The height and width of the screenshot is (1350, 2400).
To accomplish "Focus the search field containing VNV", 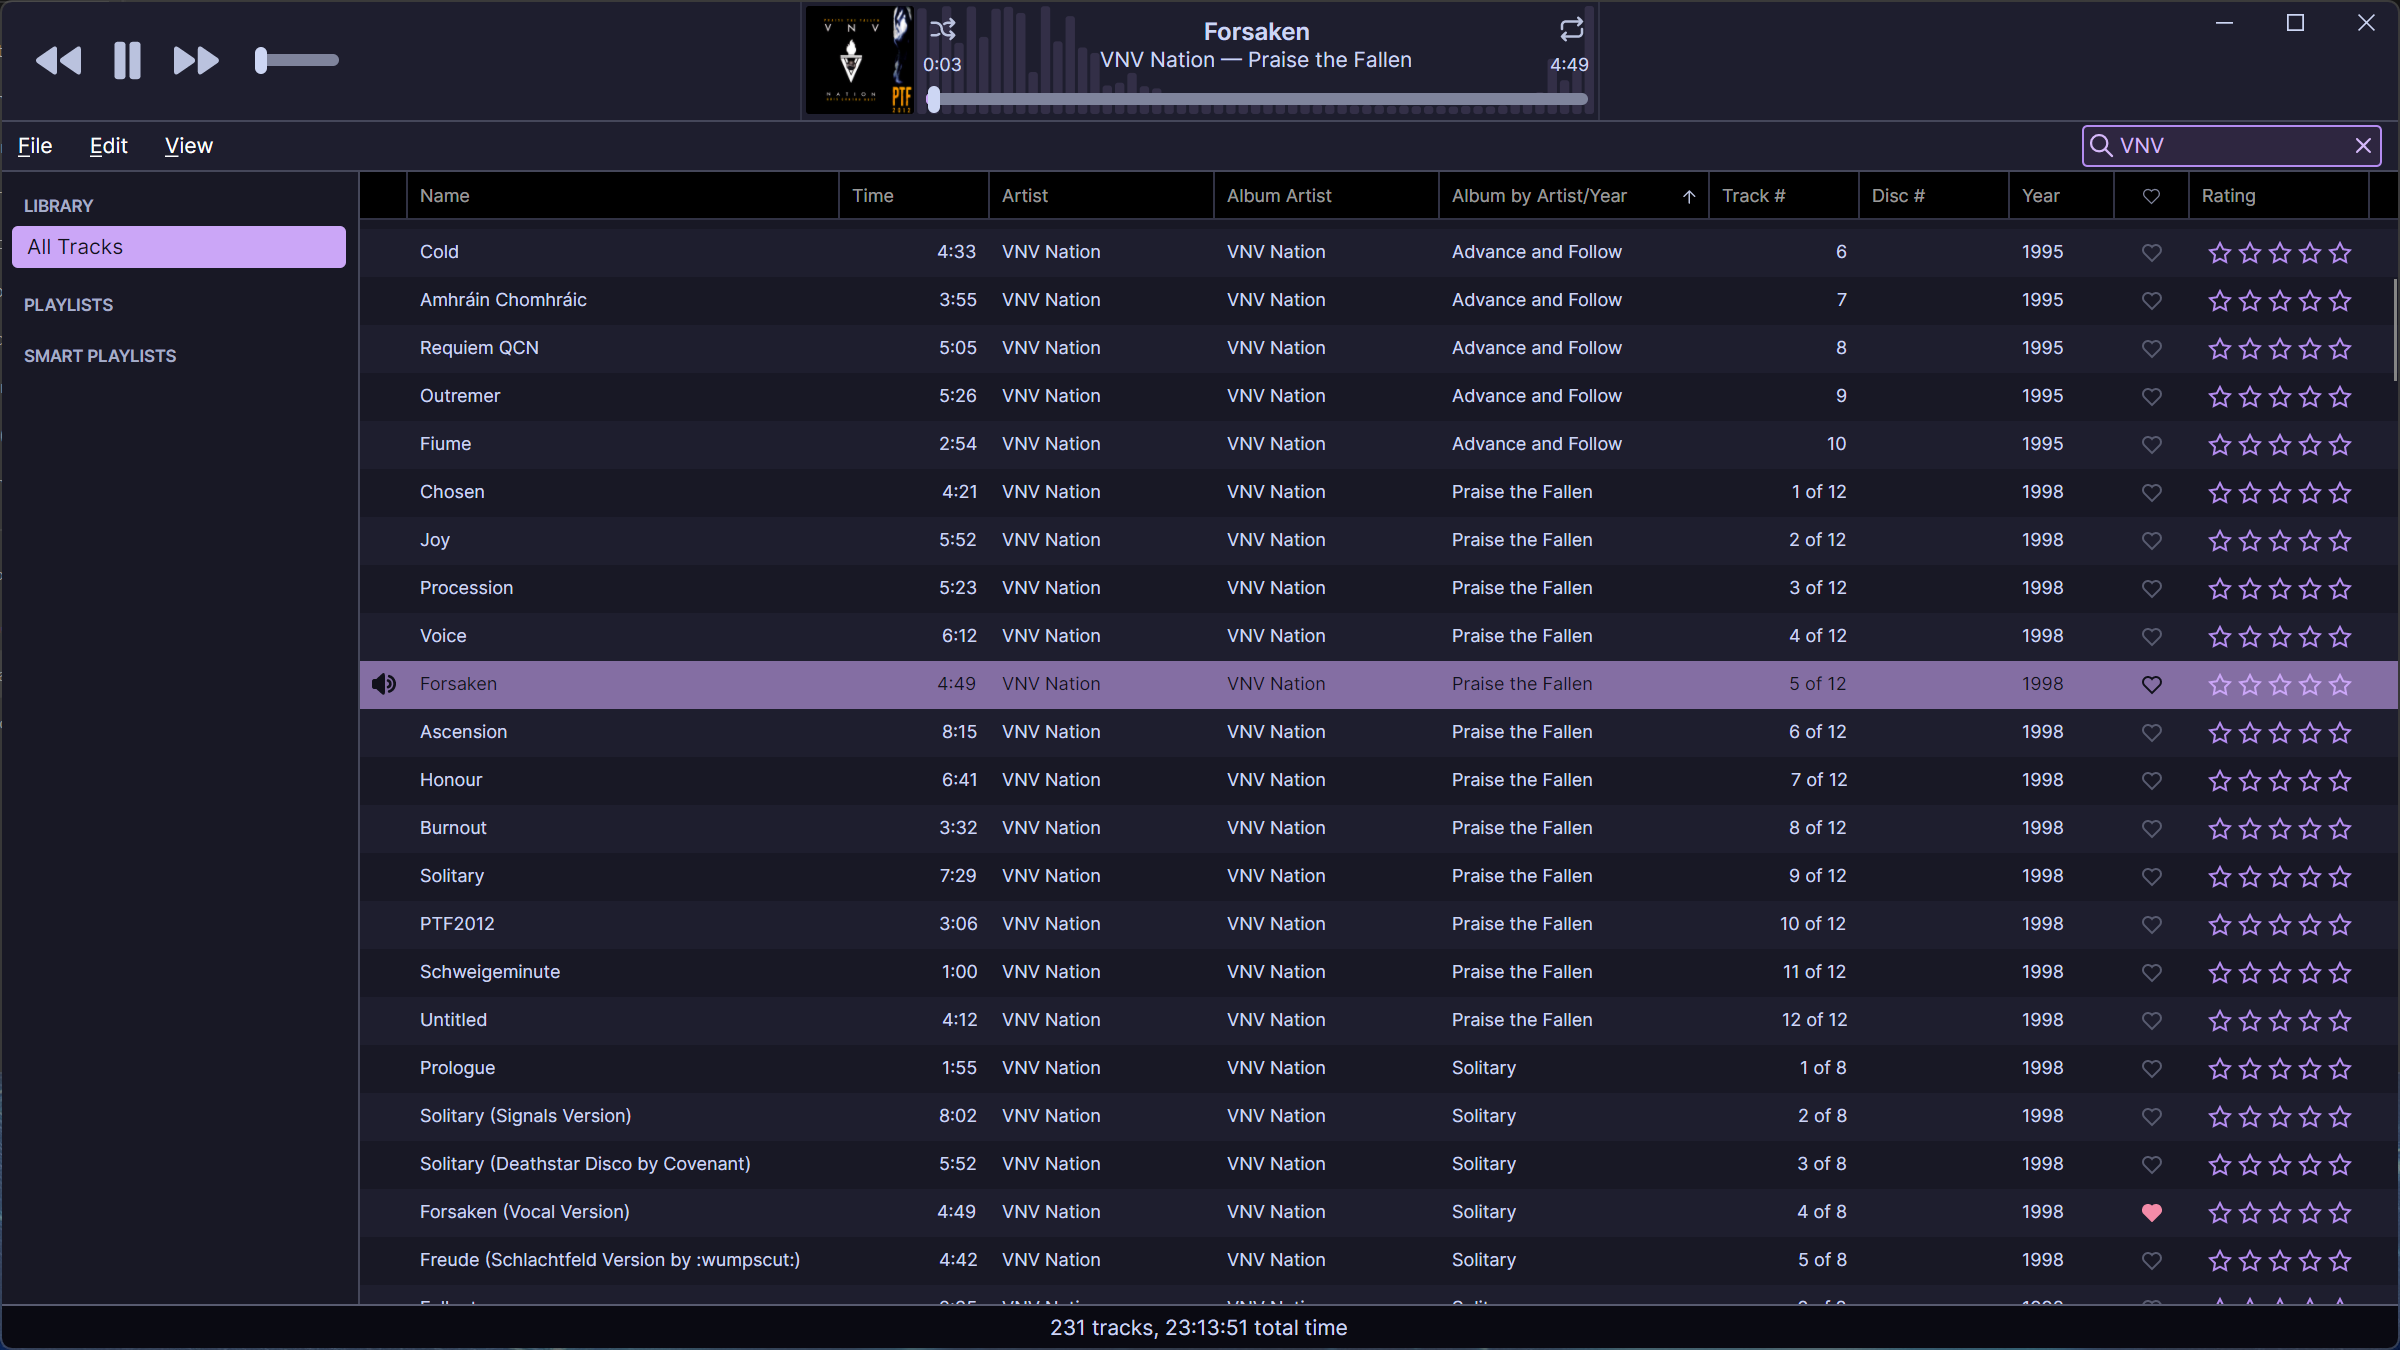I will tap(2231, 146).
